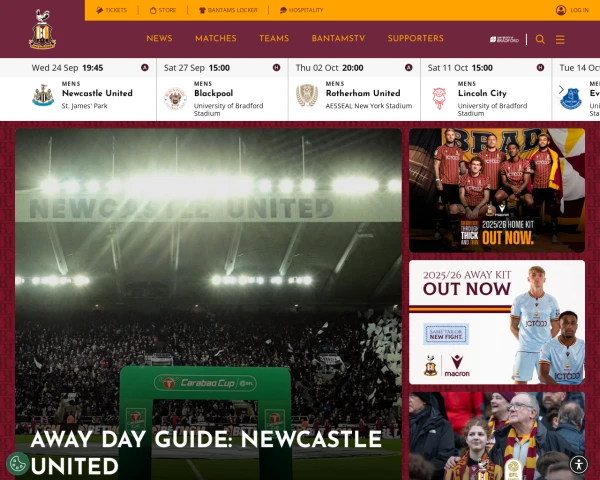This screenshot has width=600, height=480.
Task: Open the accessibility widget icon
Action: [579, 464]
